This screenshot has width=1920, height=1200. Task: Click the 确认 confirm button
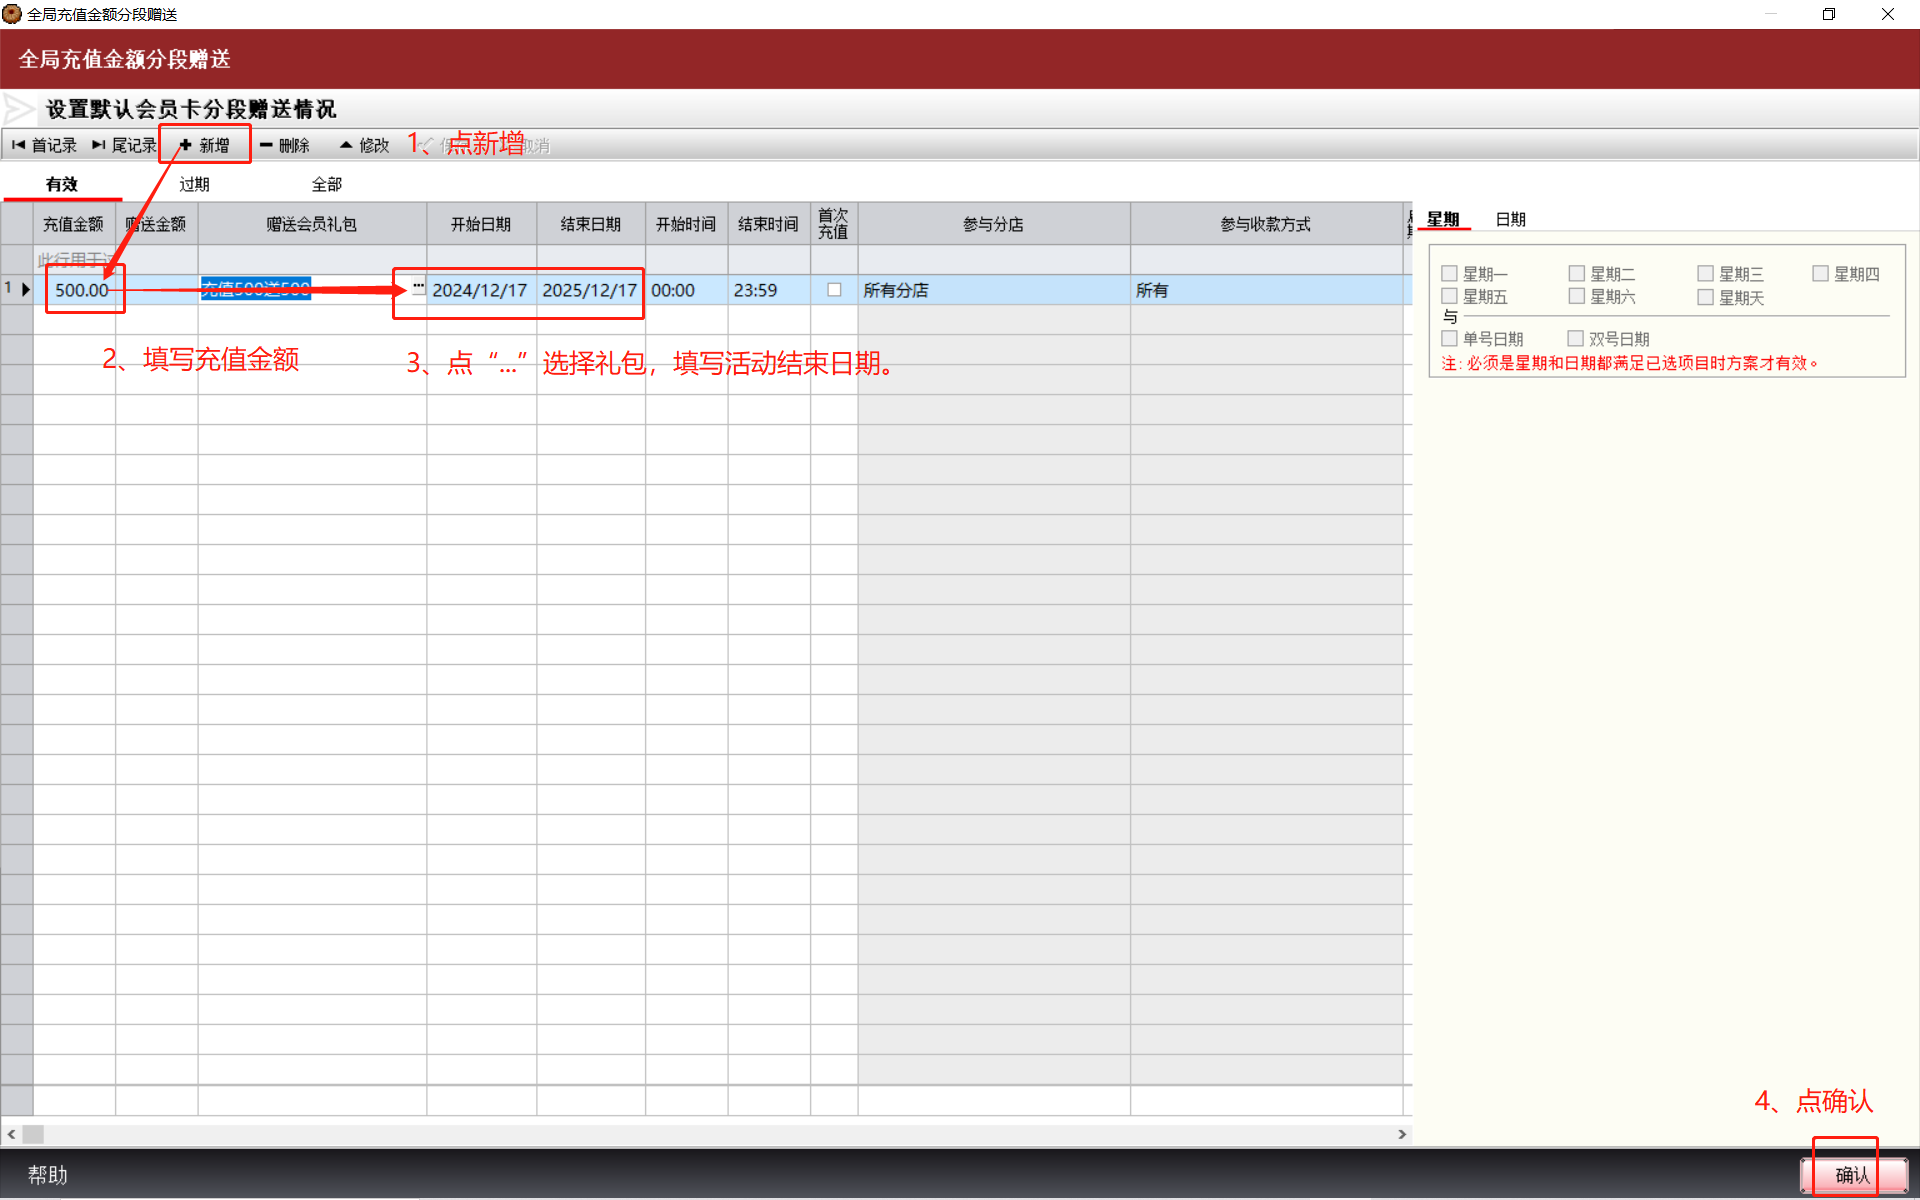pos(1852,1174)
